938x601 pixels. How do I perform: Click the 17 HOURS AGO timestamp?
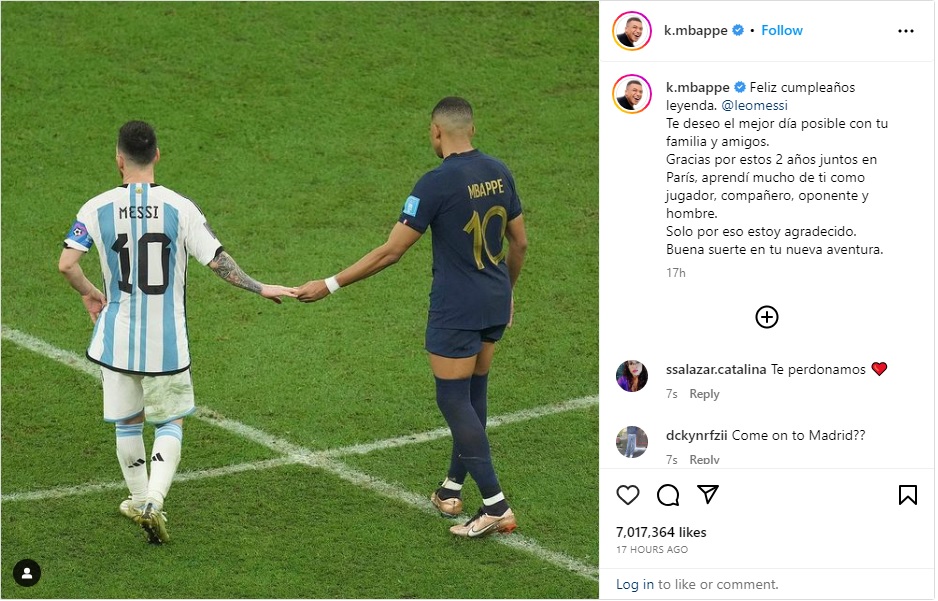[x=652, y=550]
